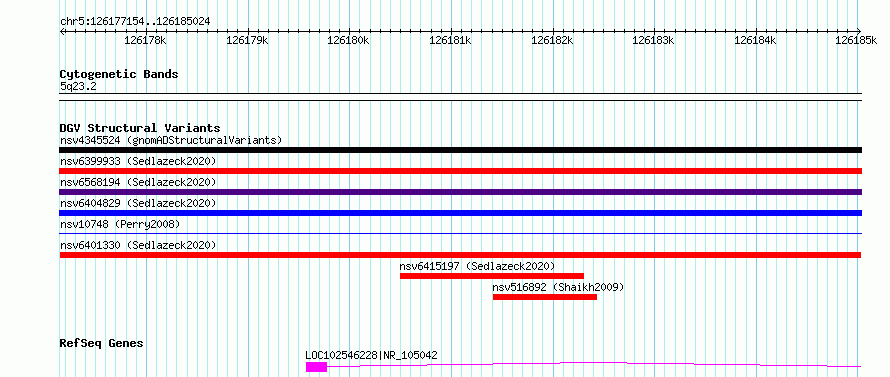Click the thin blue nsv10748 line
890x377 pixels.
(460, 233)
